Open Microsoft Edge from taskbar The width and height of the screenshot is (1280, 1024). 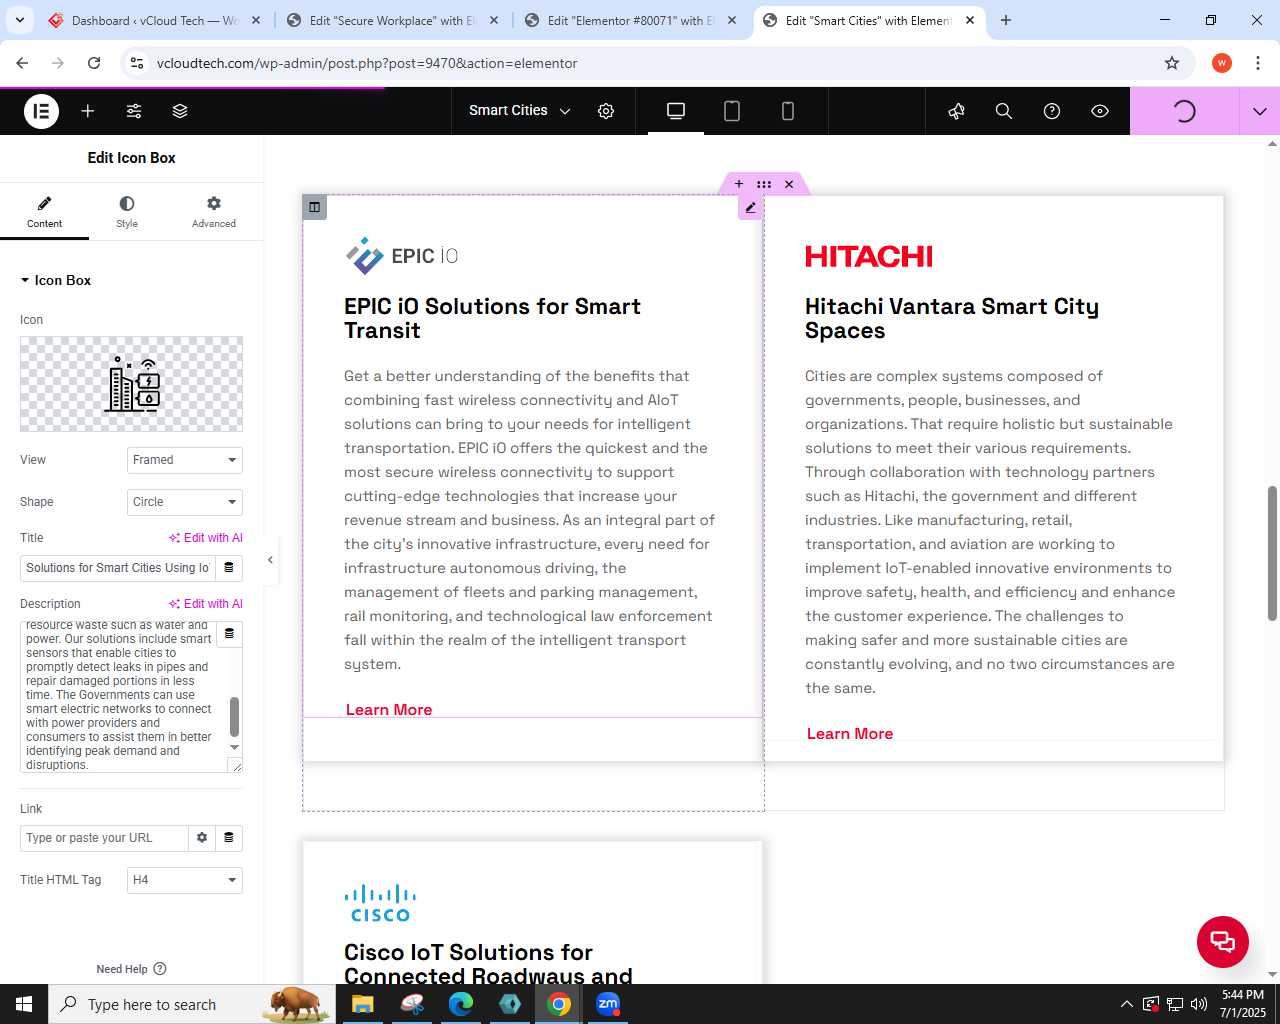(x=461, y=1004)
